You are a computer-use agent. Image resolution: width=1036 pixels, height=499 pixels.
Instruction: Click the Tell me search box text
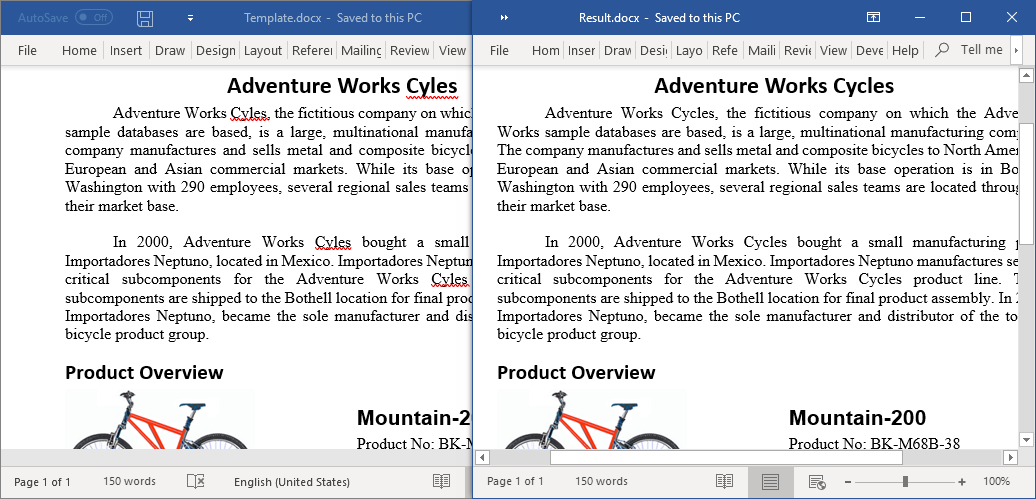point(981,50)
